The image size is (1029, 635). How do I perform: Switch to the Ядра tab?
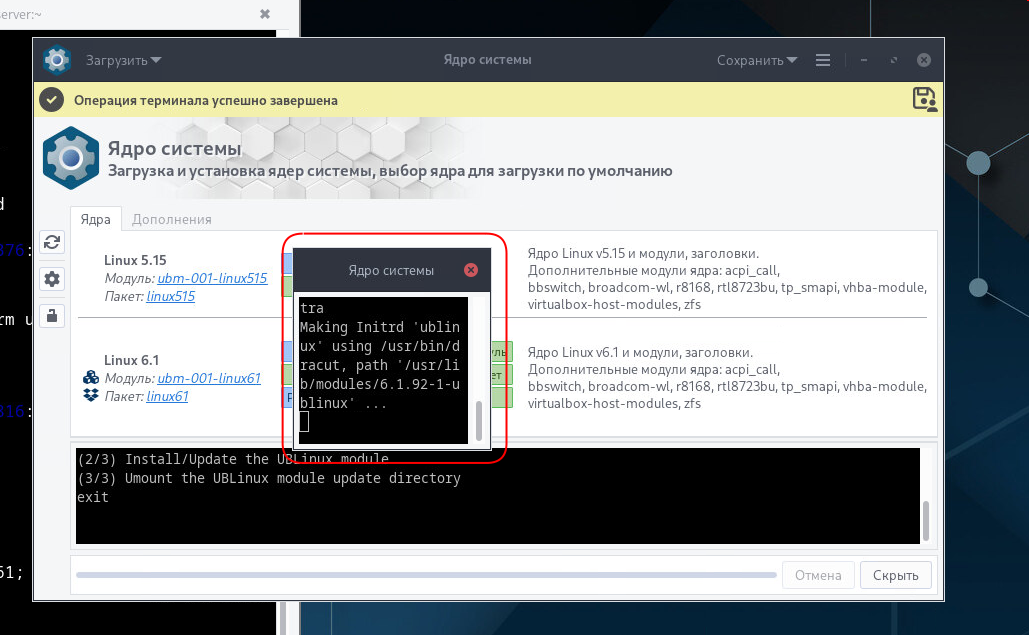[x=95, y=219]
